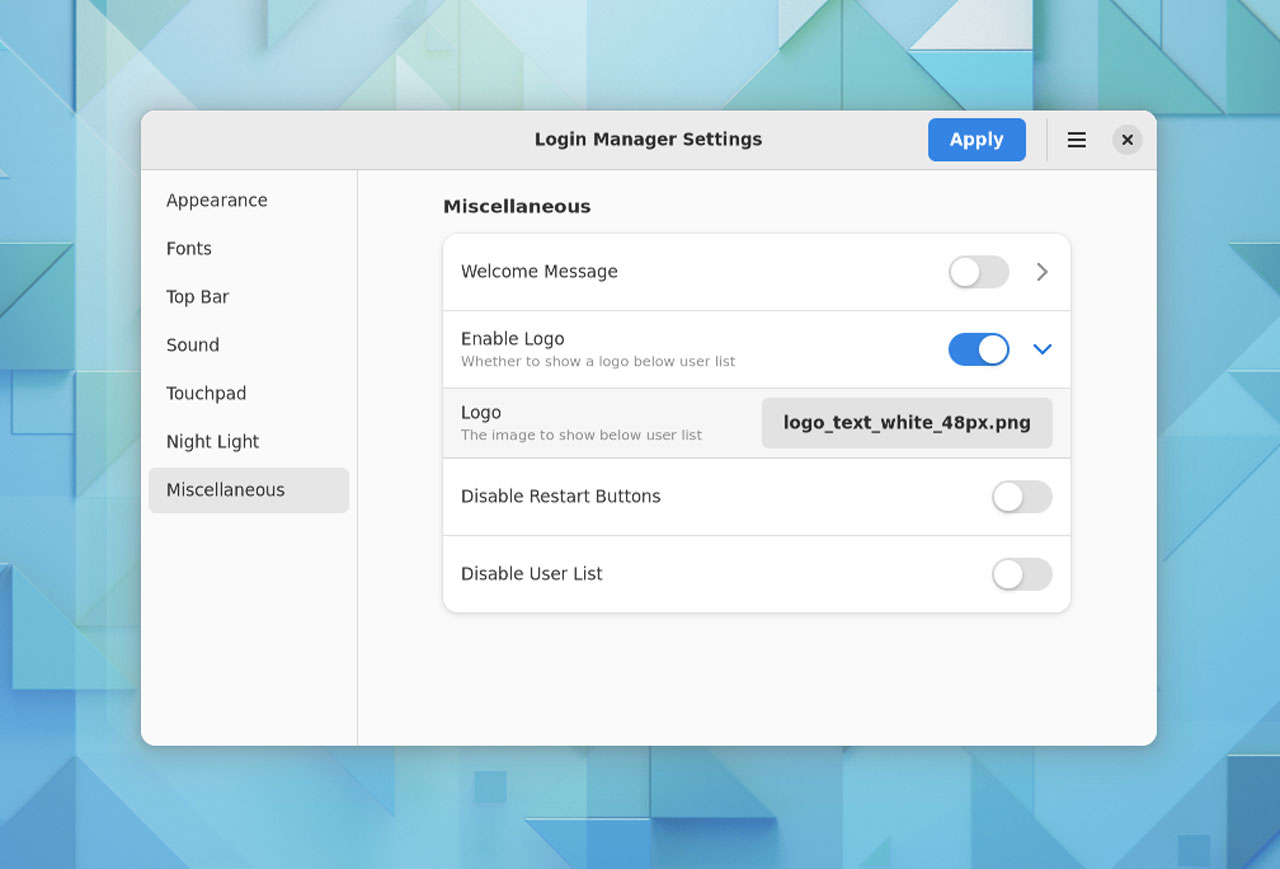Close the Login Manager Settings window

pyautogui.click(x=1127, y=140)
